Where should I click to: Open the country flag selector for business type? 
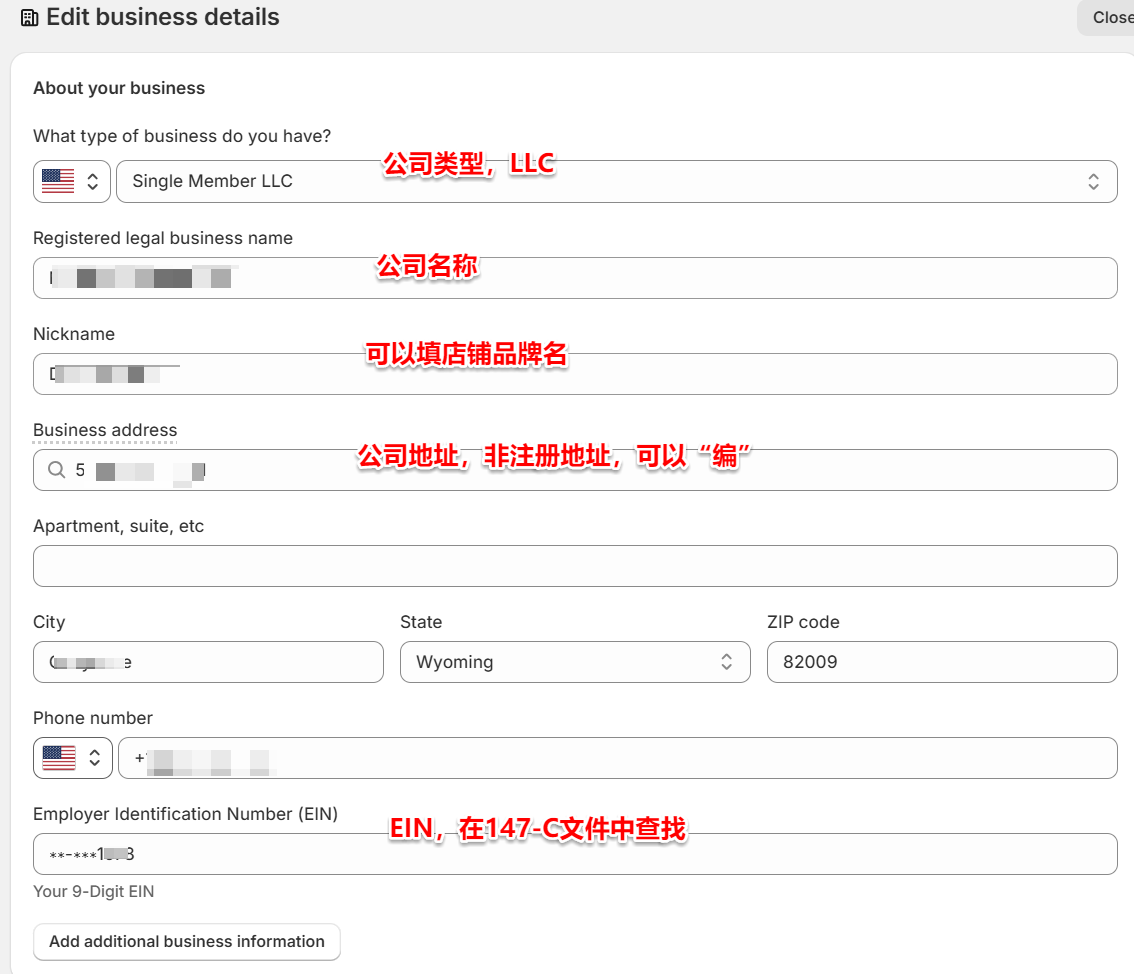pyautogui.click(x=72, y=181)
